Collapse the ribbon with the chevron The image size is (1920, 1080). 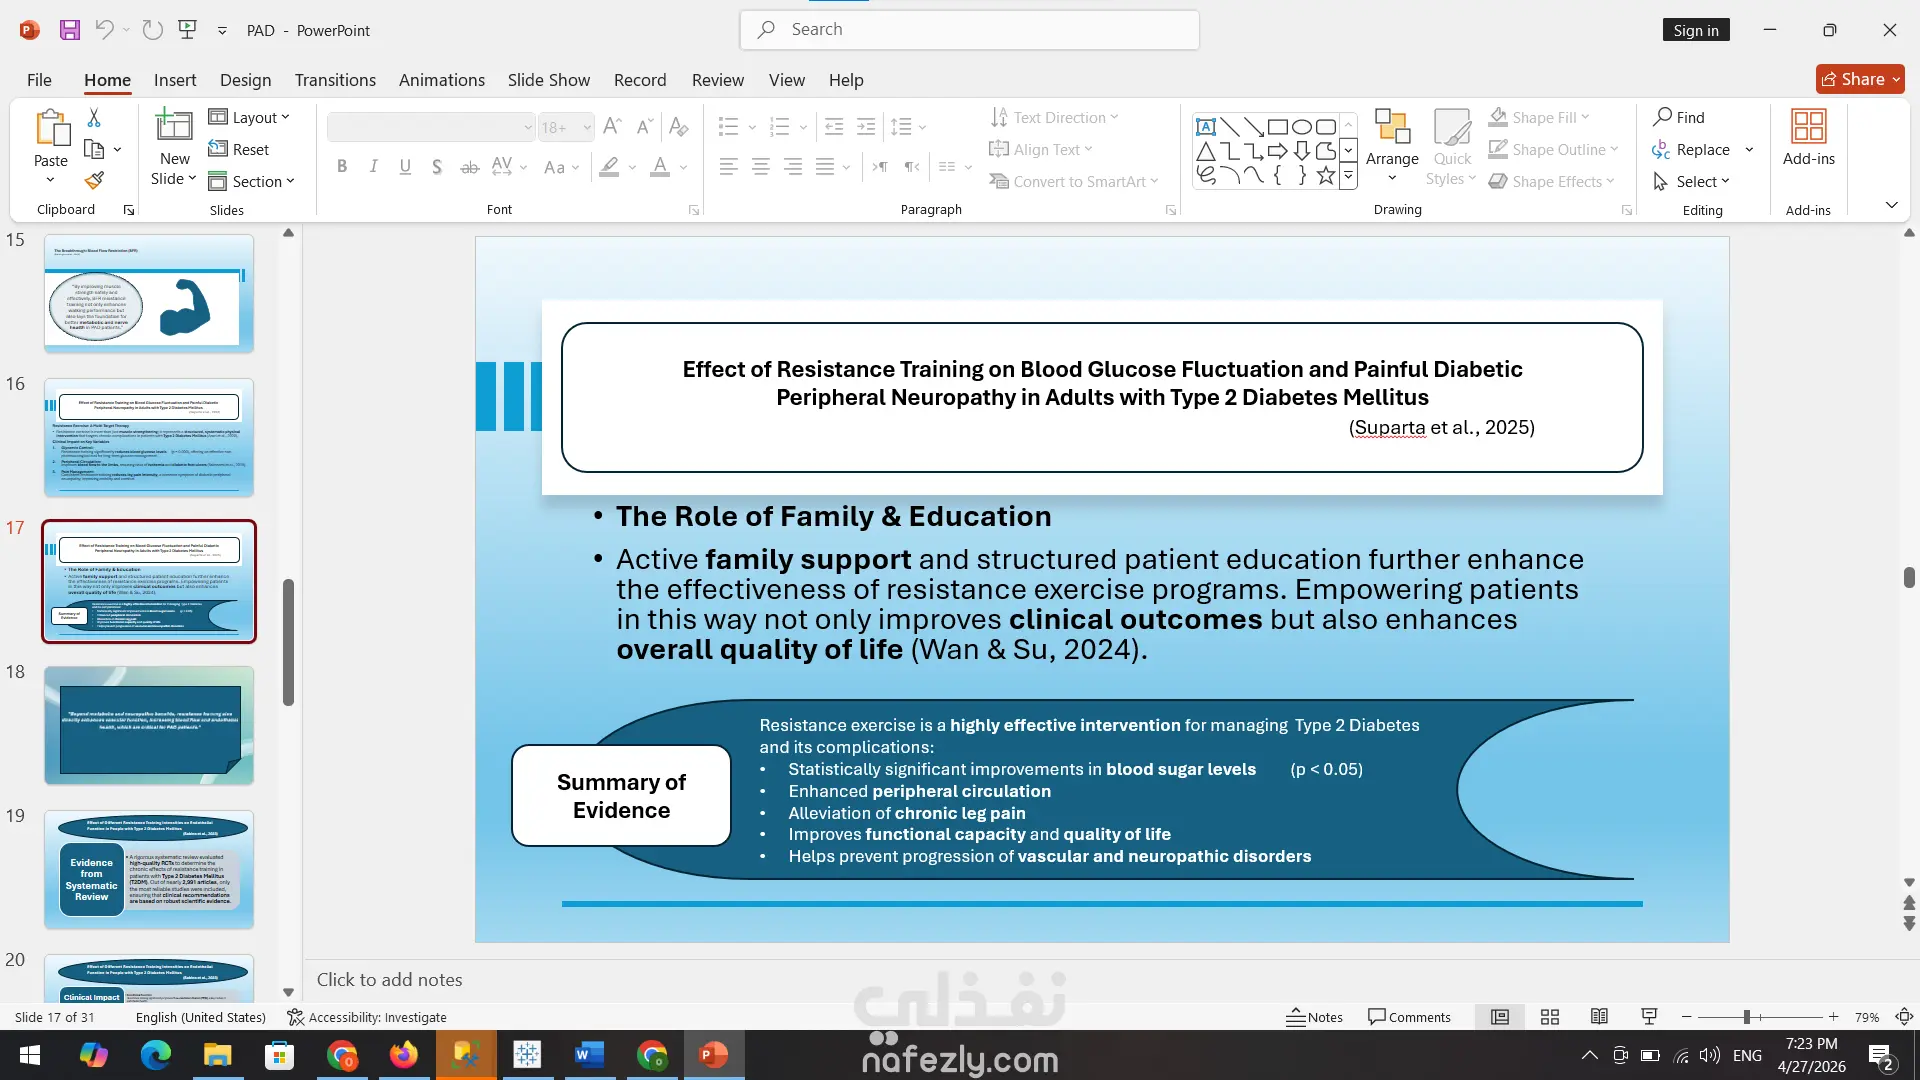coord(1891,205)
